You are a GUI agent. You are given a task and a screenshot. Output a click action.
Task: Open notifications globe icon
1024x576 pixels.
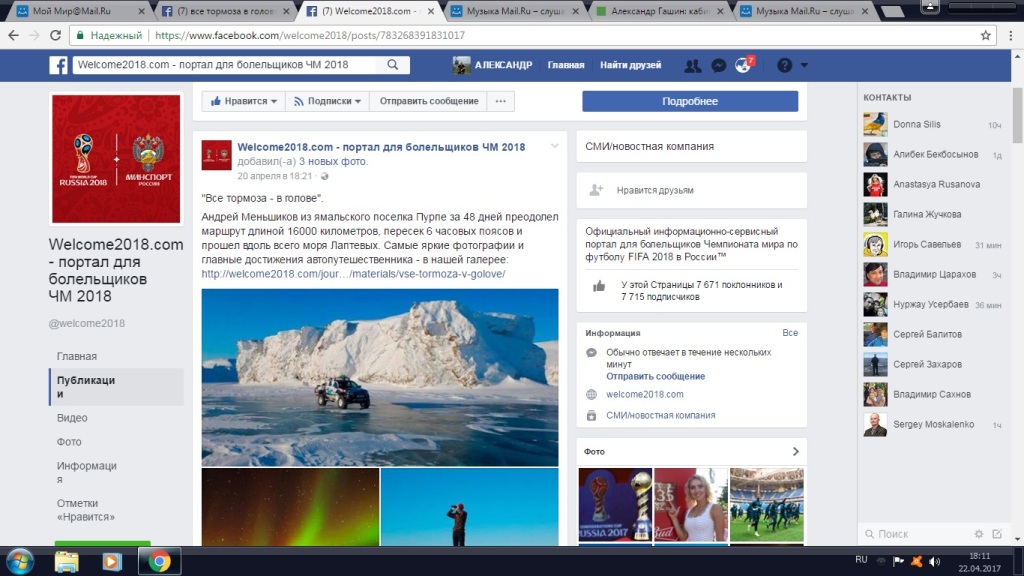point(743,65)
